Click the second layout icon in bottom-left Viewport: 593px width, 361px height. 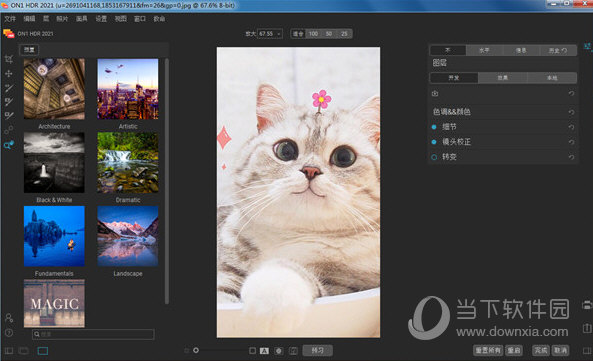[23, 351]
